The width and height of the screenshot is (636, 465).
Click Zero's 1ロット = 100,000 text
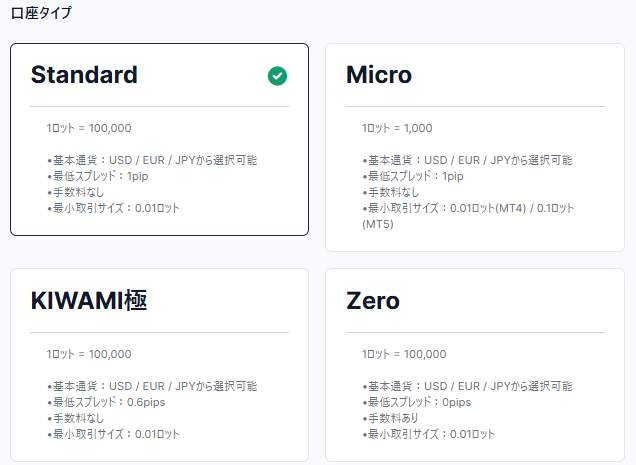pos(404,354)
